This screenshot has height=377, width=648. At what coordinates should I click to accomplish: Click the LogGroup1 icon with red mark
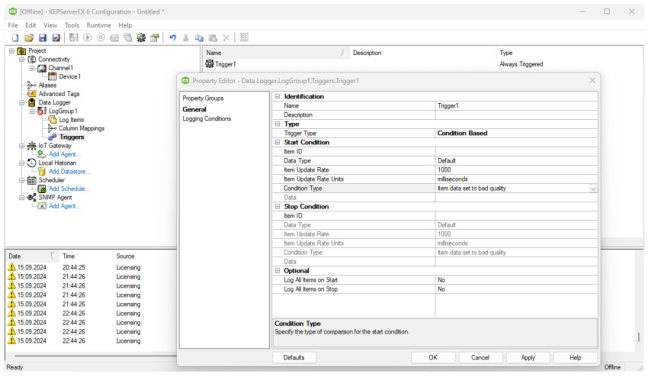point(42,111)
